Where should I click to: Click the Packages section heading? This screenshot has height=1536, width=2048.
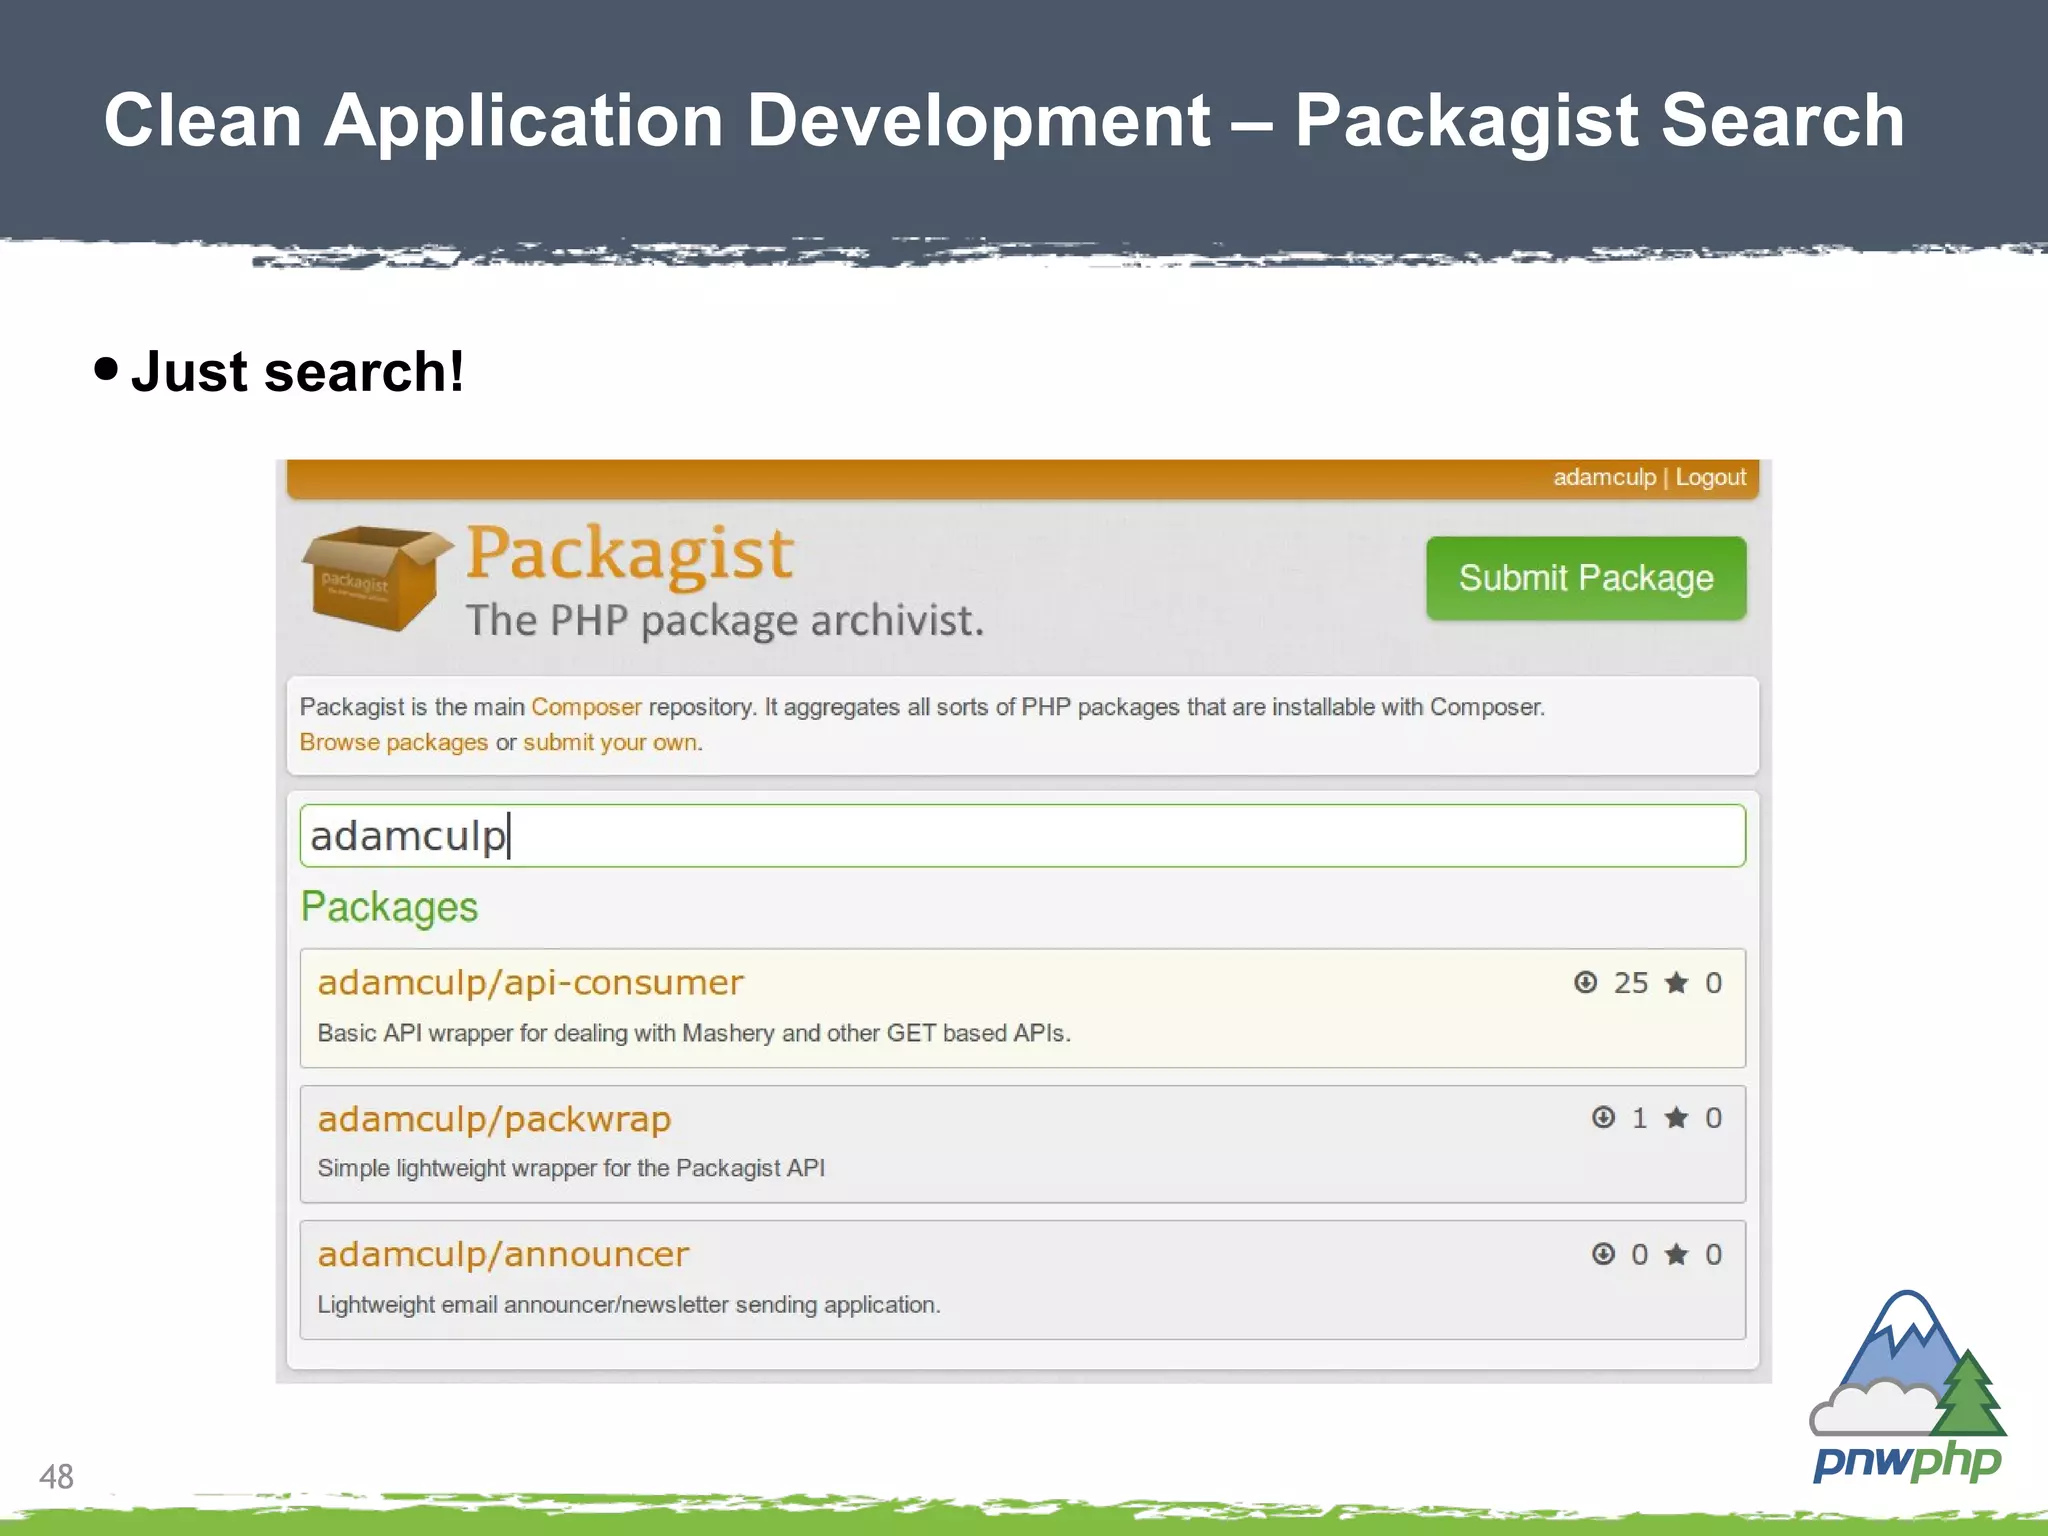pos(389,907)
